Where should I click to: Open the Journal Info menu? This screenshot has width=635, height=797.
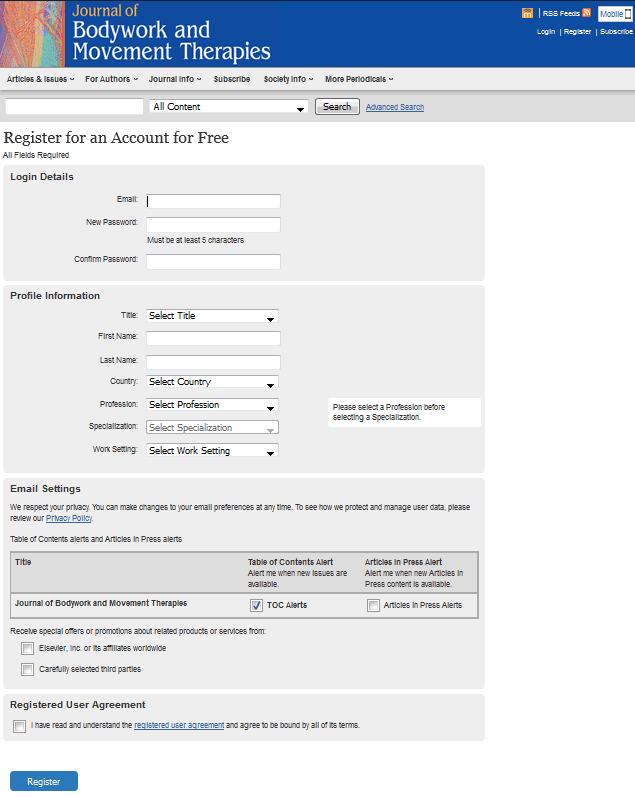pyautogui.click(x=175, y=79)
